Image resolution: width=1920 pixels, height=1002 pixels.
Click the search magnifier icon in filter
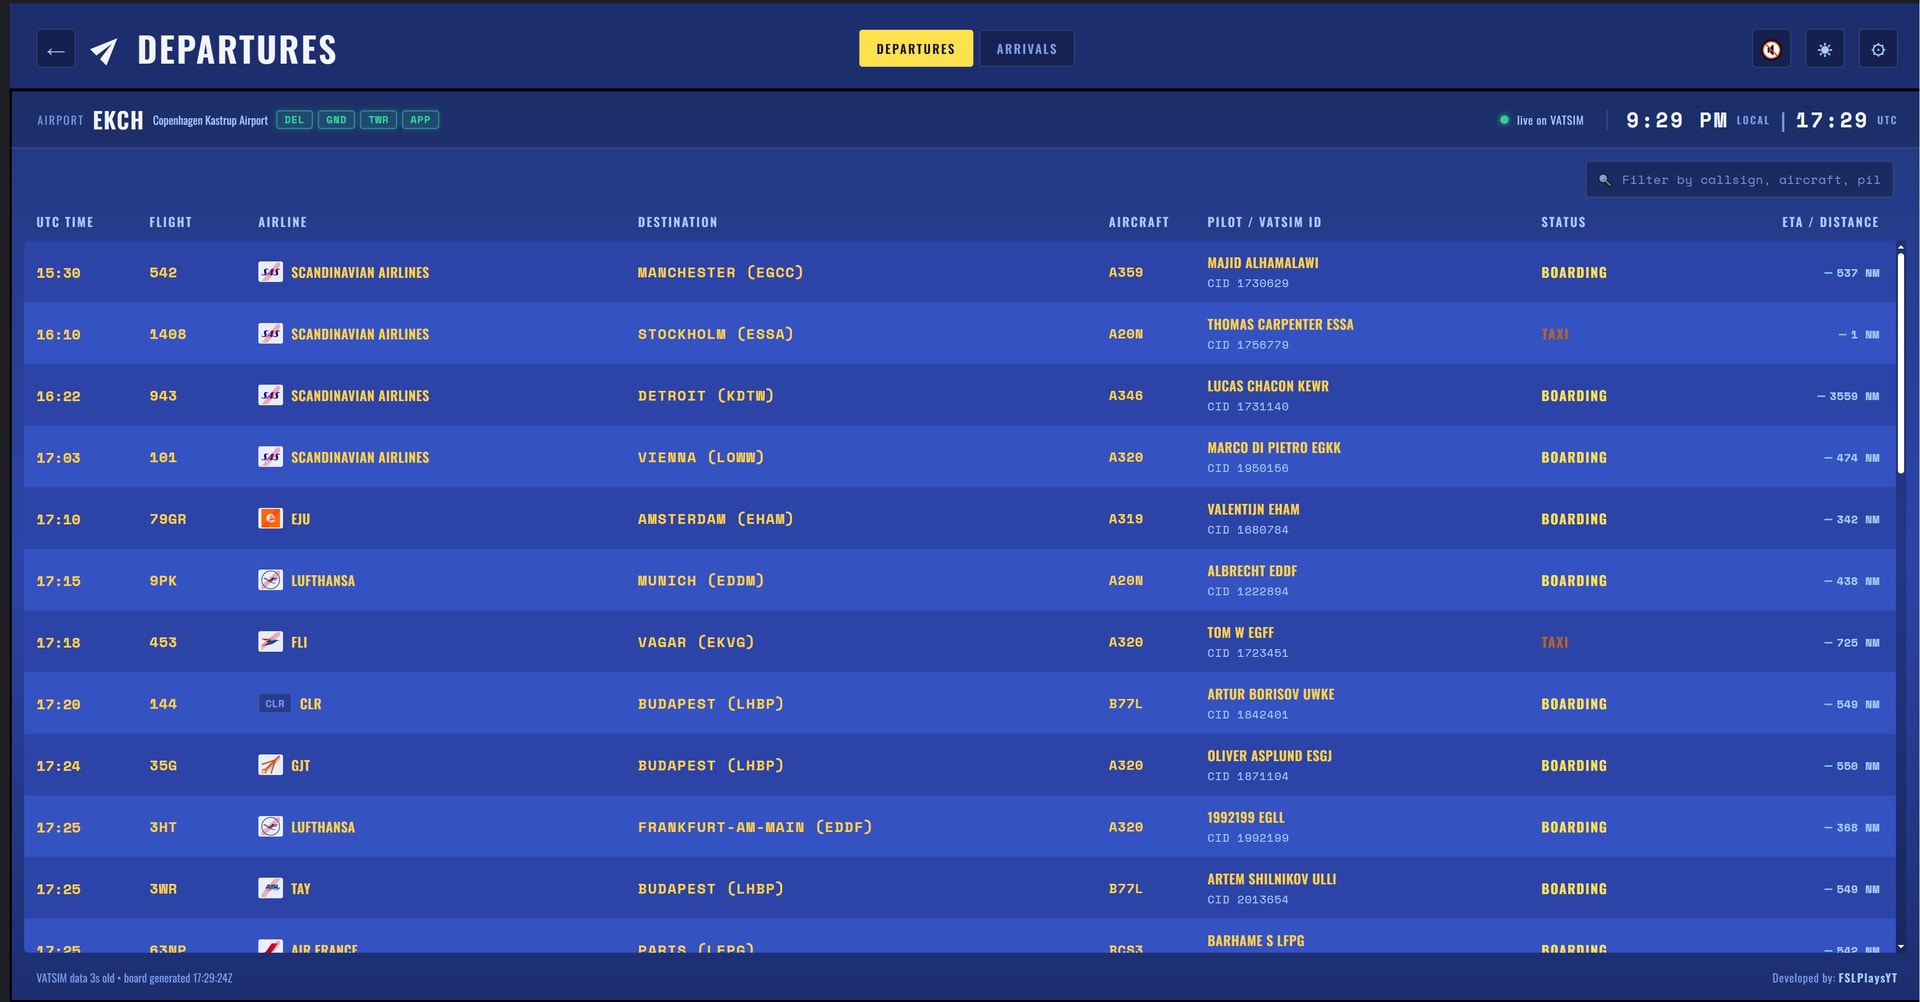pyautogui.click(x=1605, y=180)
